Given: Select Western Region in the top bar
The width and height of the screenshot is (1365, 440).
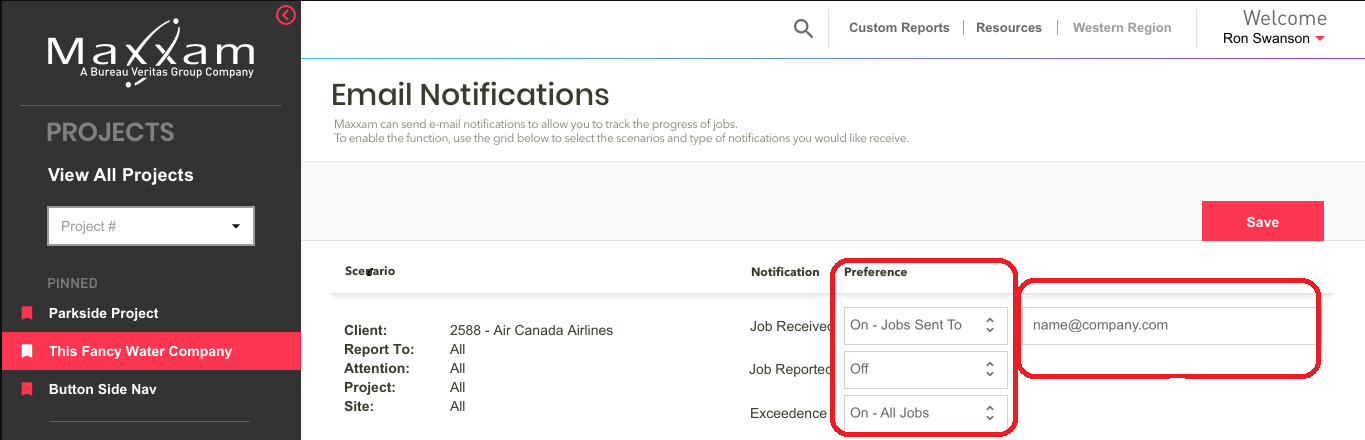Looking at the screenshot, I should pyautogui.click(x=1122, y=28).
